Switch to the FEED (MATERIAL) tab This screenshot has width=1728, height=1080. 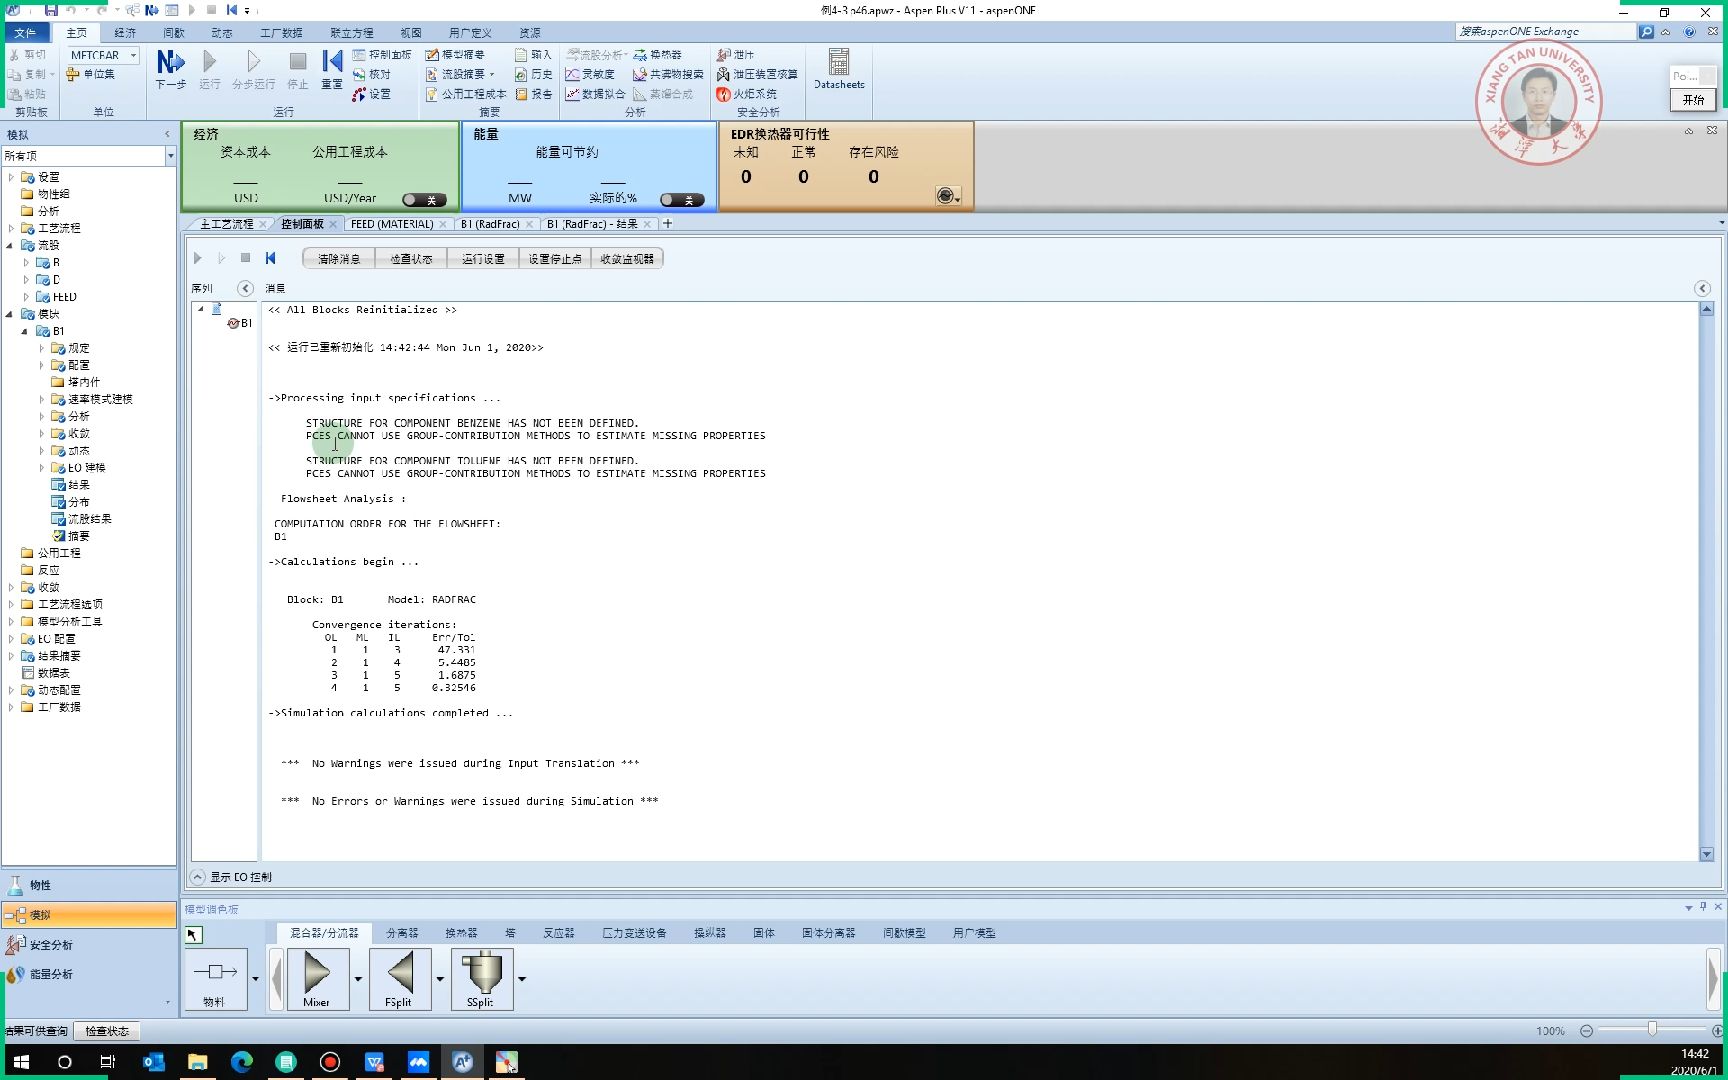(392, 224)
